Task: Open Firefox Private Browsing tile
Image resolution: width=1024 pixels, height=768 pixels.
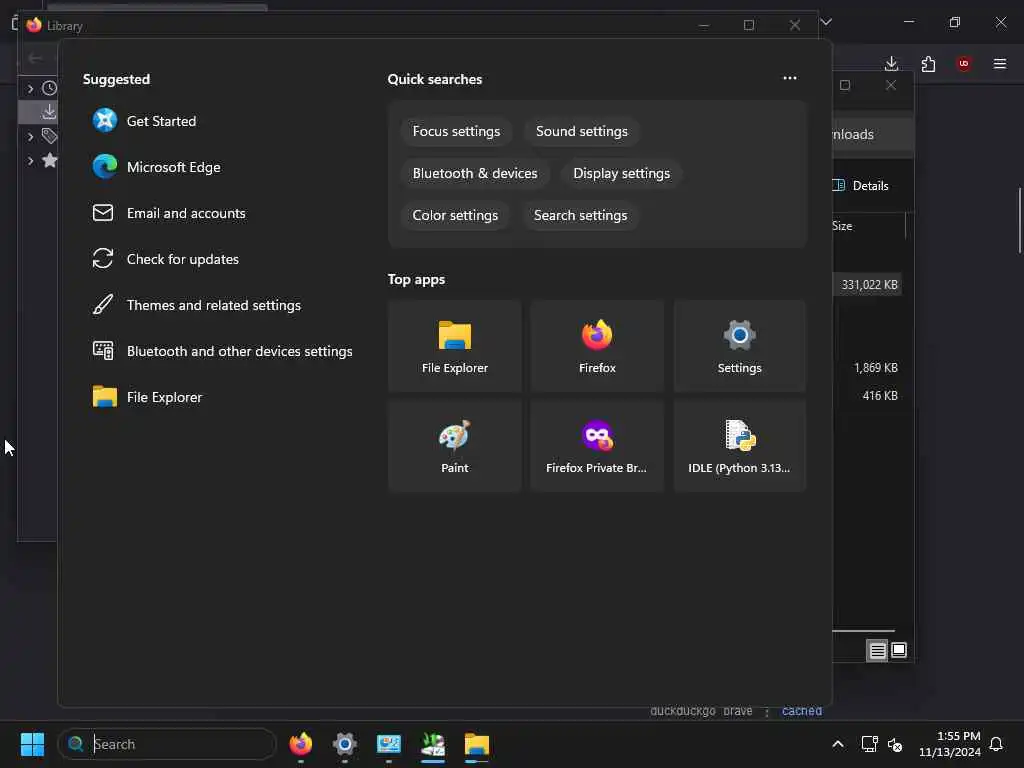Action: [x=597, y=446]
